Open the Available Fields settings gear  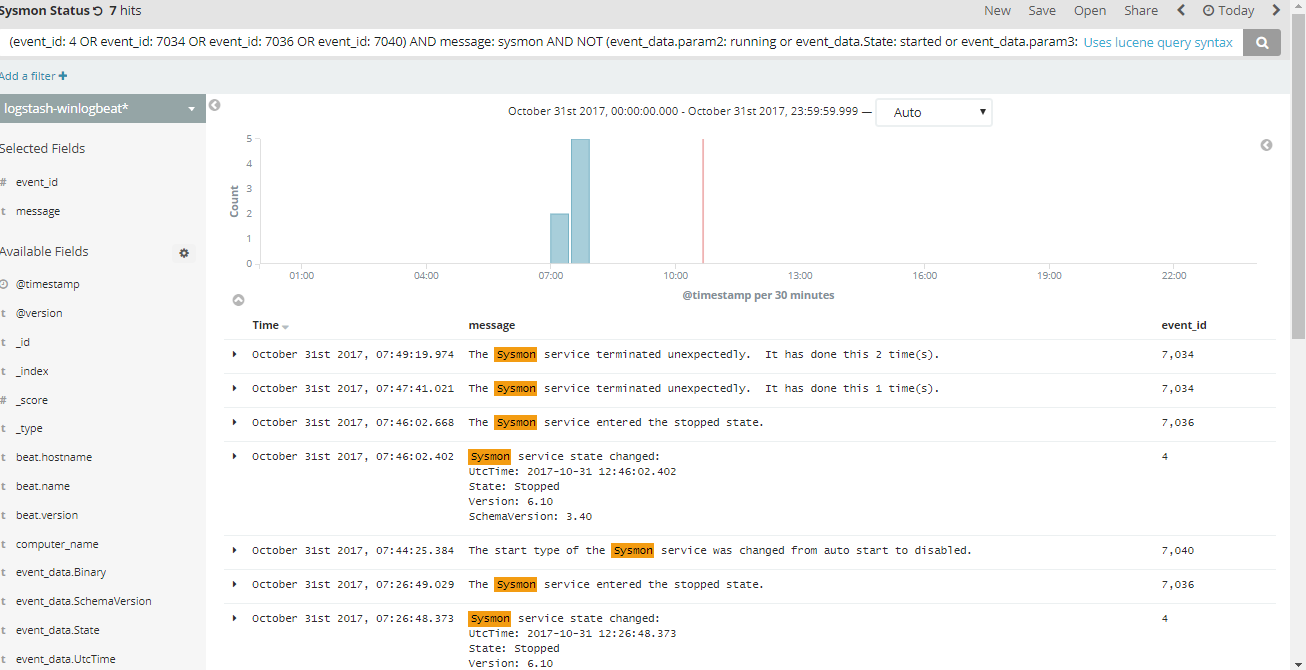coord(184,253)
